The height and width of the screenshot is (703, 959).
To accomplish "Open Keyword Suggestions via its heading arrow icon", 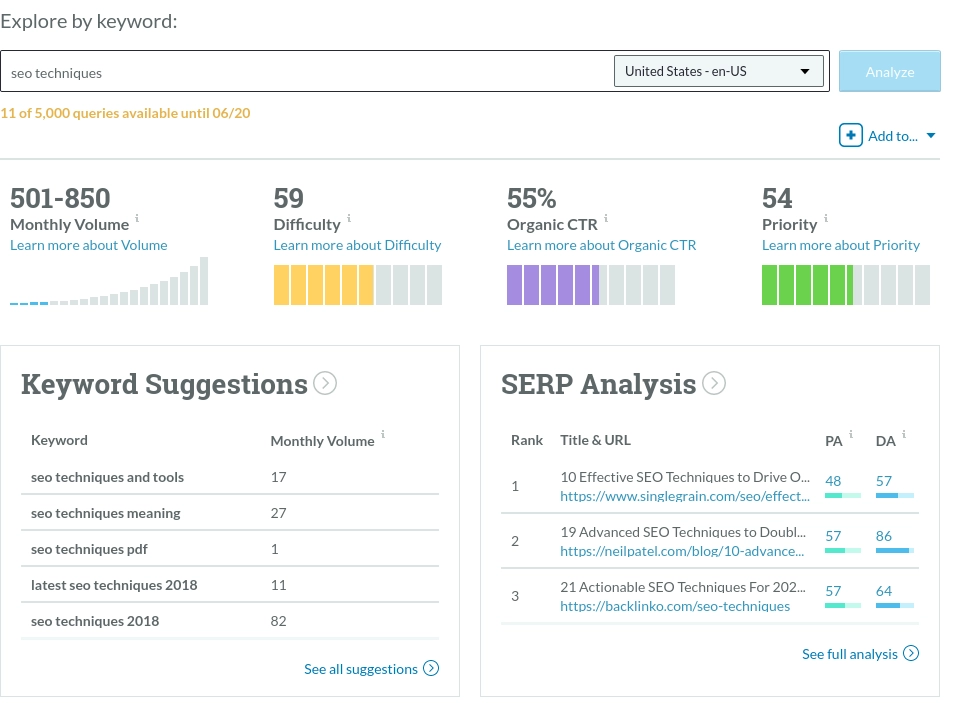I will click(x=325, y=383).
